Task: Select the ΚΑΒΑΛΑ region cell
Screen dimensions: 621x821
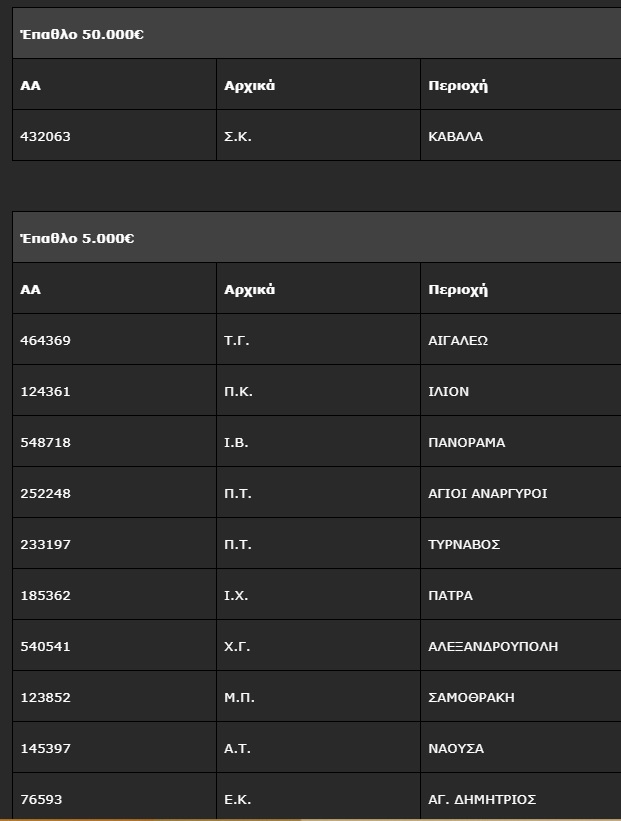Action: (x=455, y=137)
